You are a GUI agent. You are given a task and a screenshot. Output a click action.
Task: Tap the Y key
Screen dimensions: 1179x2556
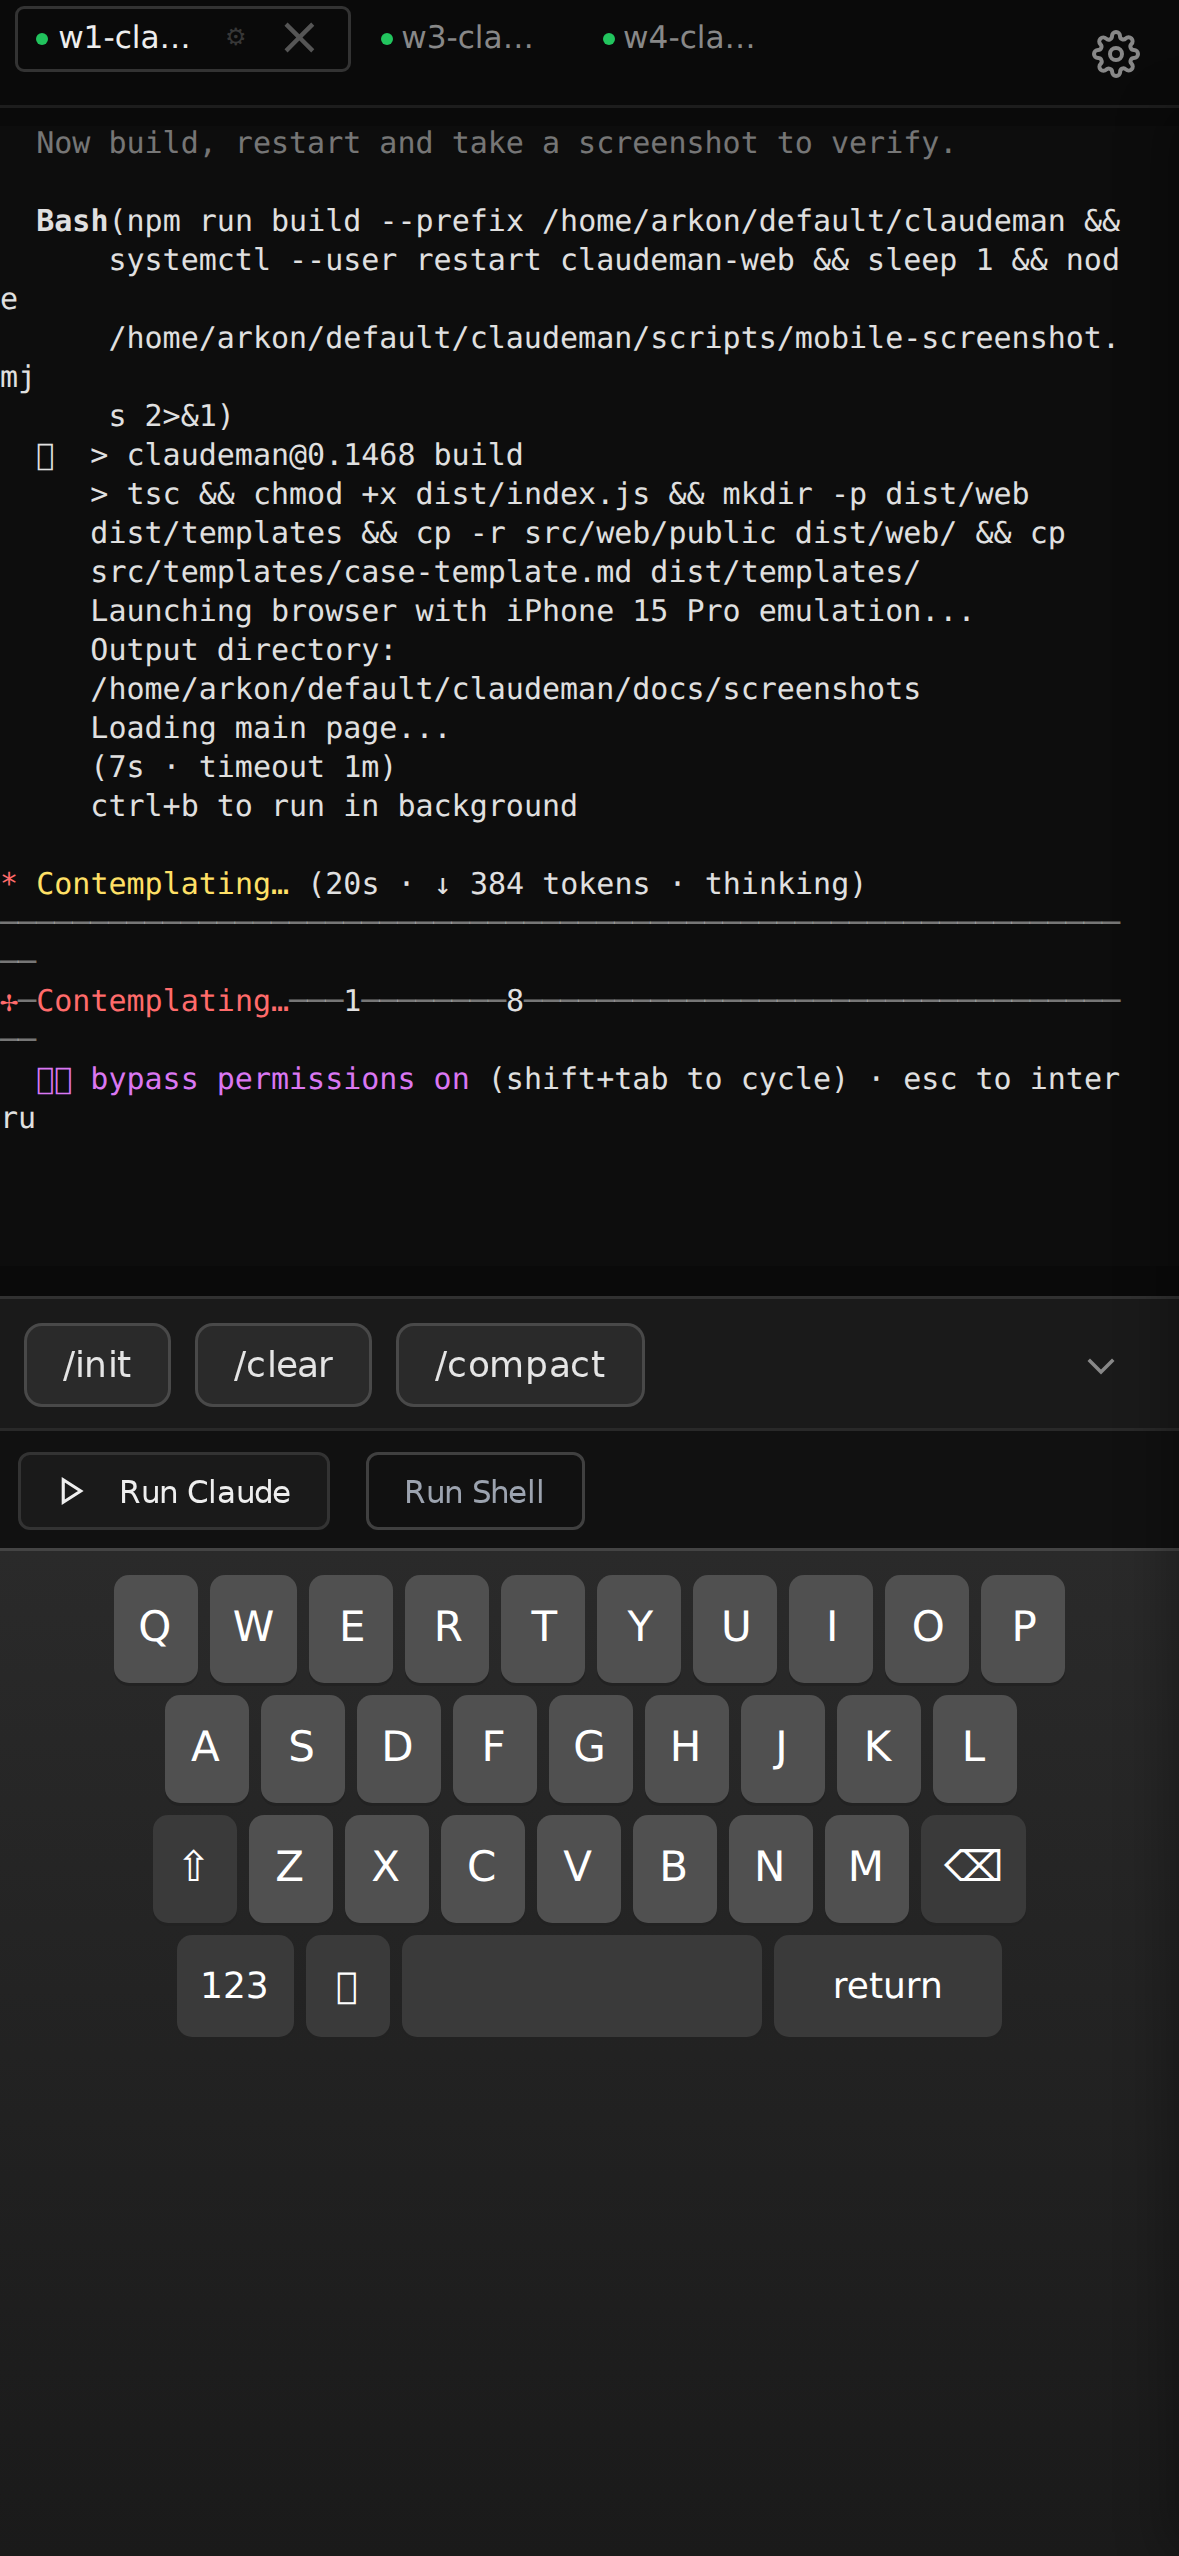pyautogui.click(x=639, y=1627)
